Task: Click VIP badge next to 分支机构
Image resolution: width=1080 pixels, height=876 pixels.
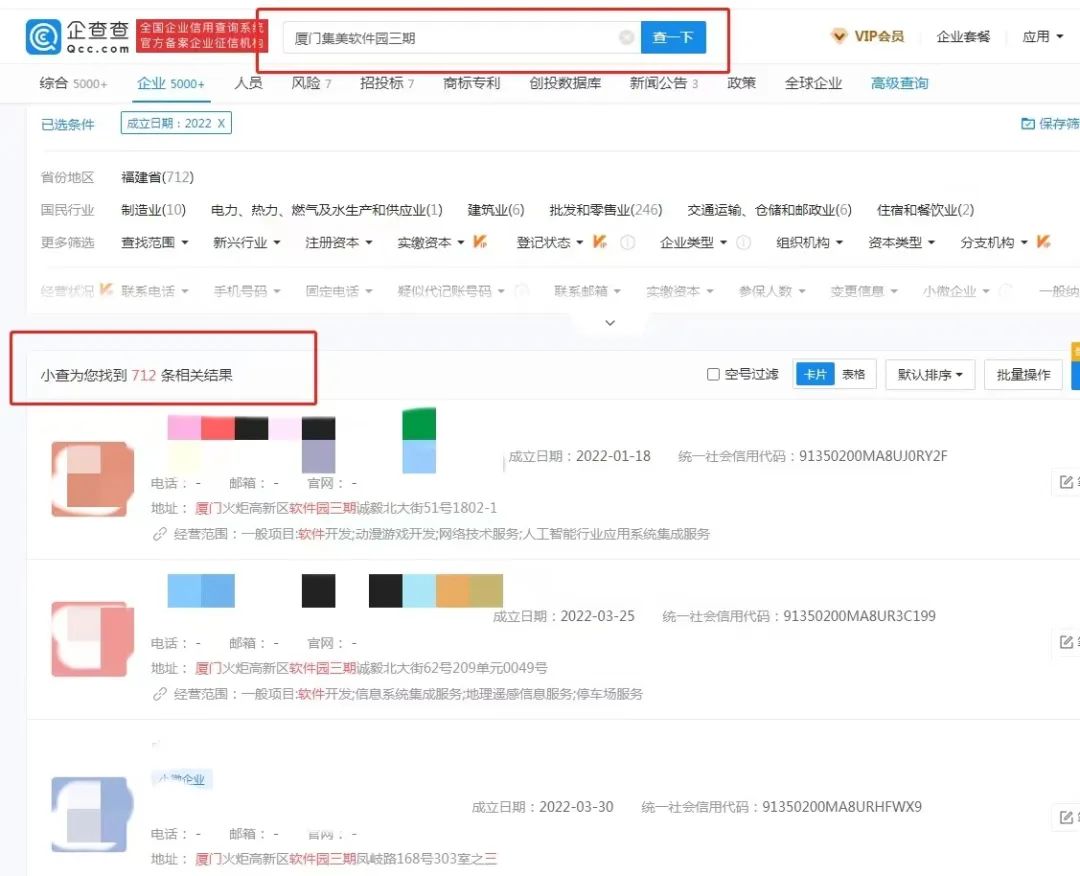Action: point(1043,242)
